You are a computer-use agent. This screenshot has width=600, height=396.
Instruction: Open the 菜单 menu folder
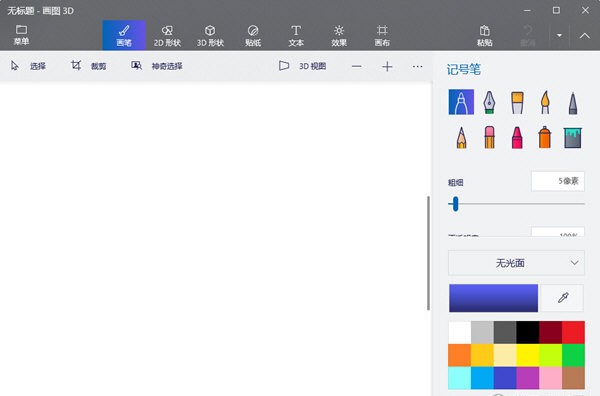click(21, 35)
